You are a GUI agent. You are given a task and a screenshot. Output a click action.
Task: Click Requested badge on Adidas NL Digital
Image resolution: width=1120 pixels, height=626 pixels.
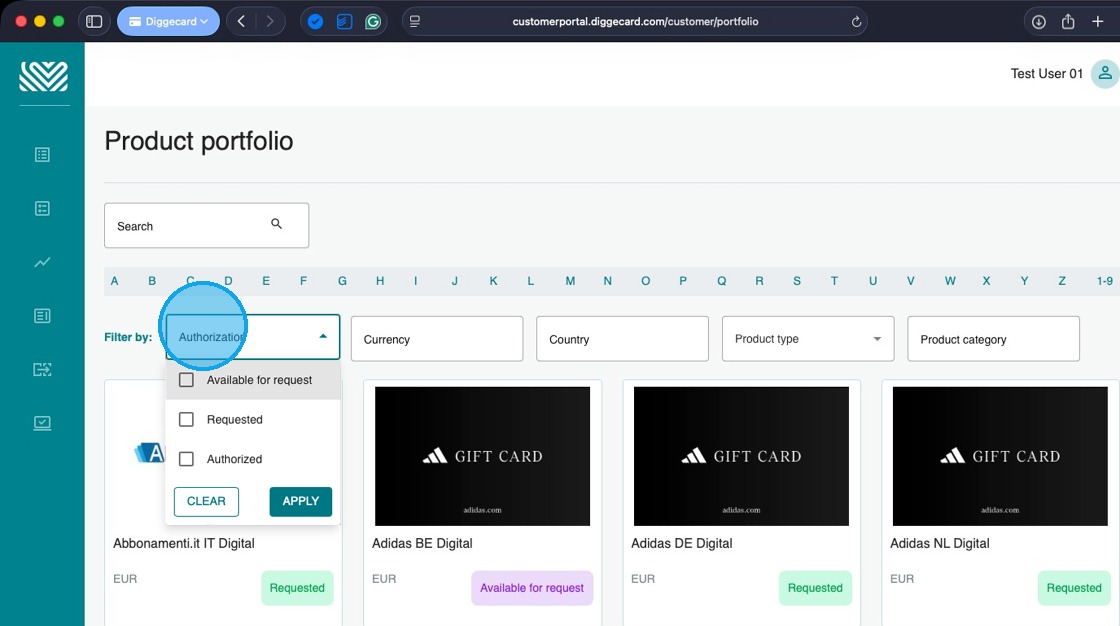1074,588
